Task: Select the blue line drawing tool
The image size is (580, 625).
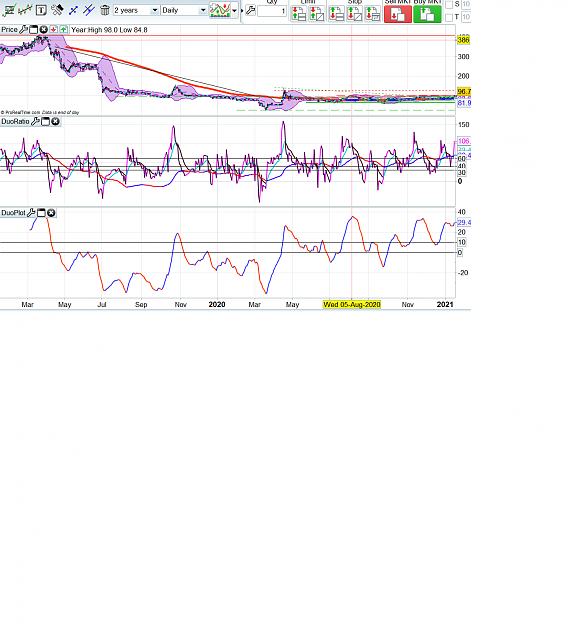Action: [73, 10]
